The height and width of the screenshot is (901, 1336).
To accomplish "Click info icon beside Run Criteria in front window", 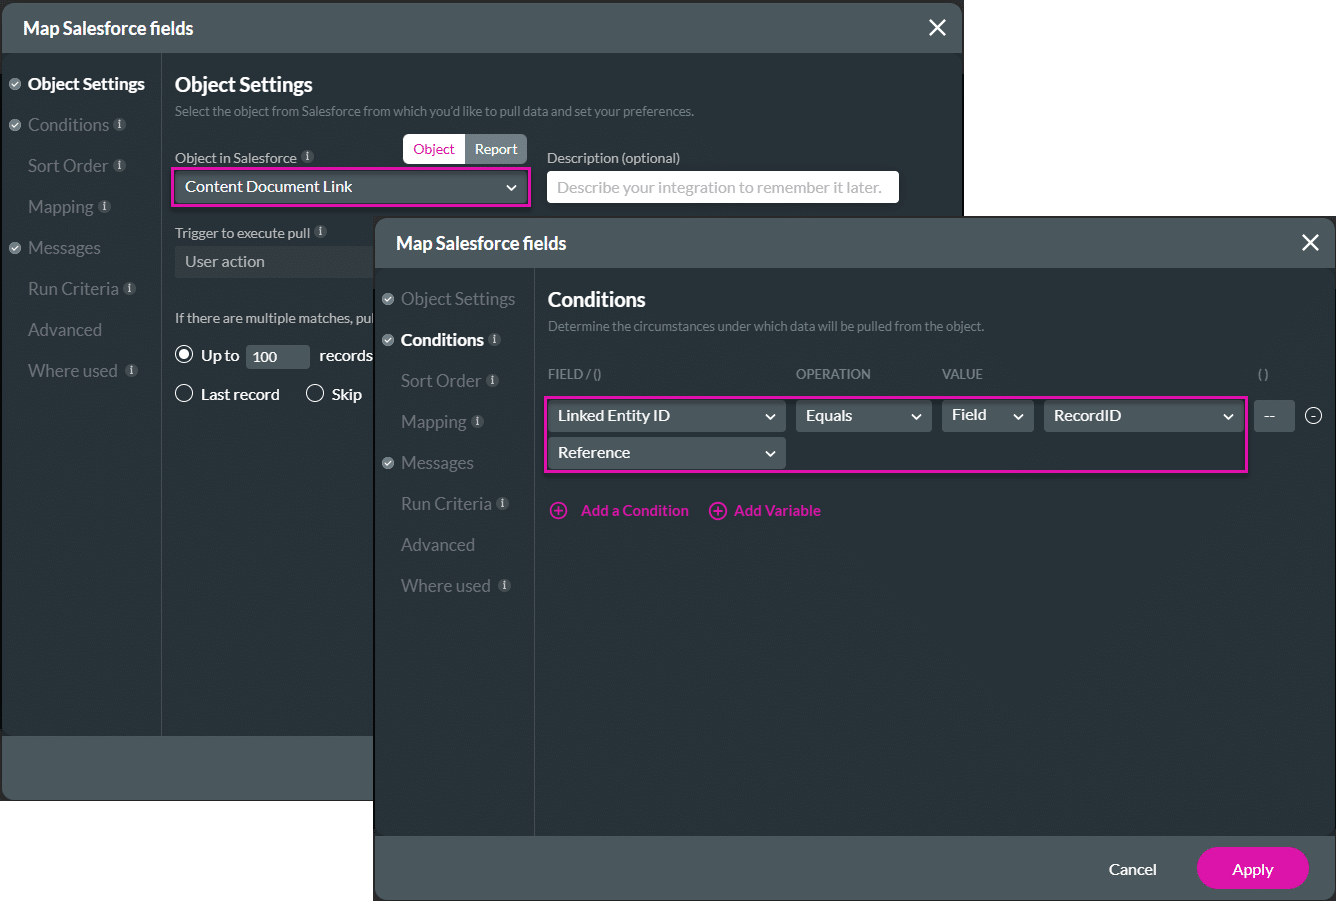I will pos(503,504).
